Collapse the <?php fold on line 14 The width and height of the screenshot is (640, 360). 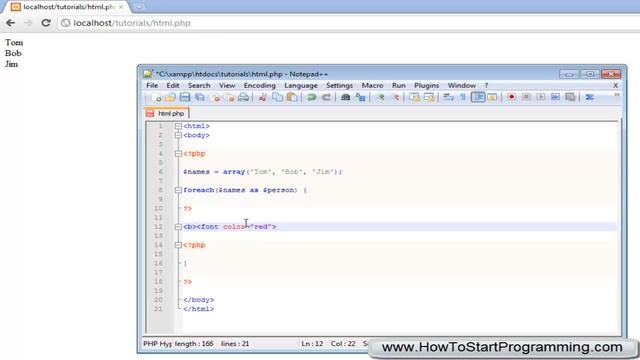[x=178, y=245]
